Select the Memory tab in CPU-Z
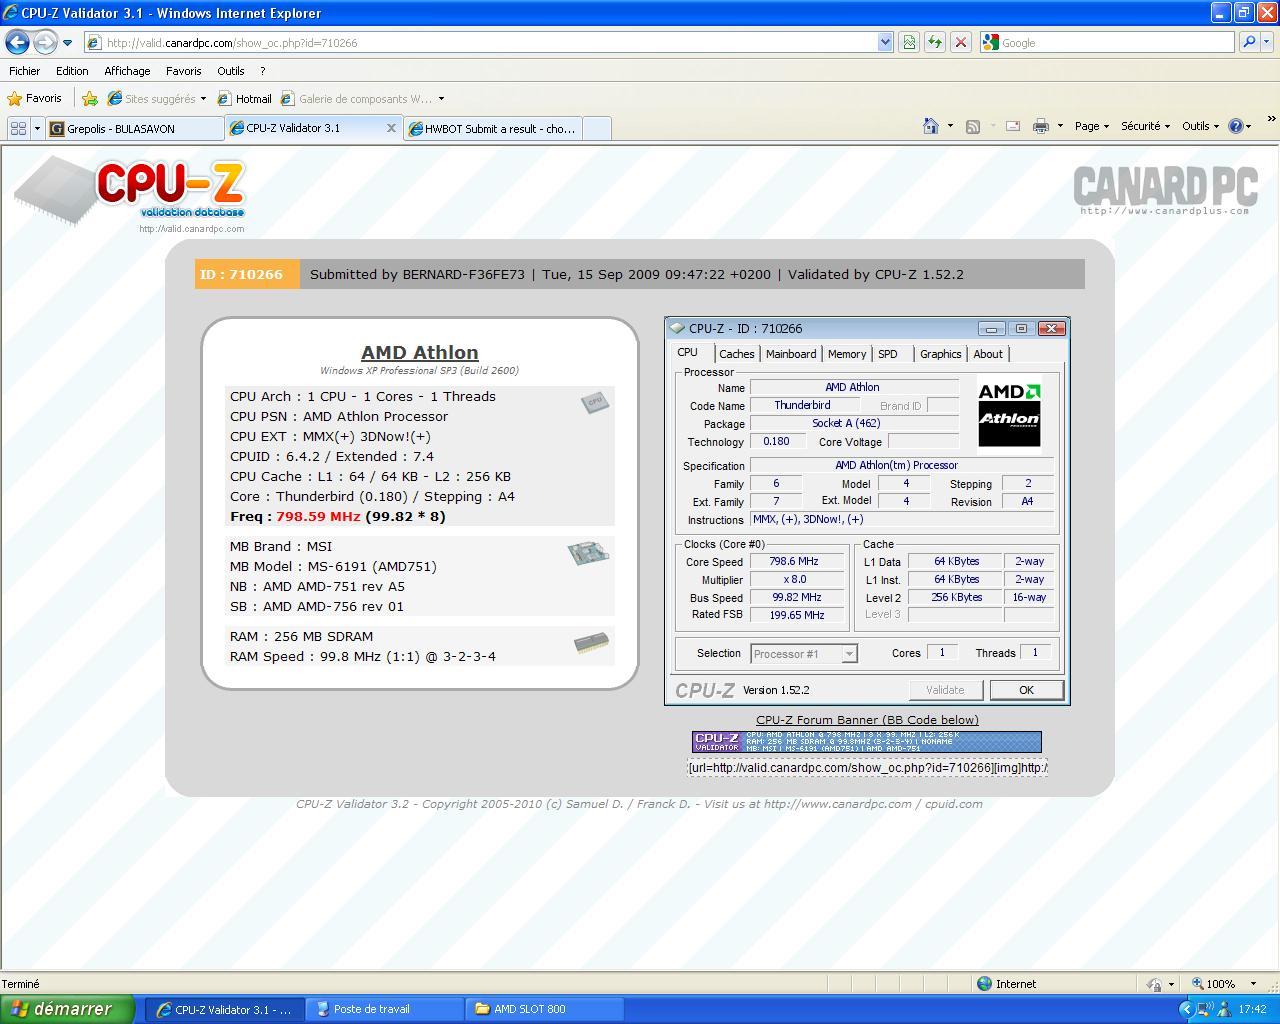This screenshot has width=1280, height=1024. [846, 354]
